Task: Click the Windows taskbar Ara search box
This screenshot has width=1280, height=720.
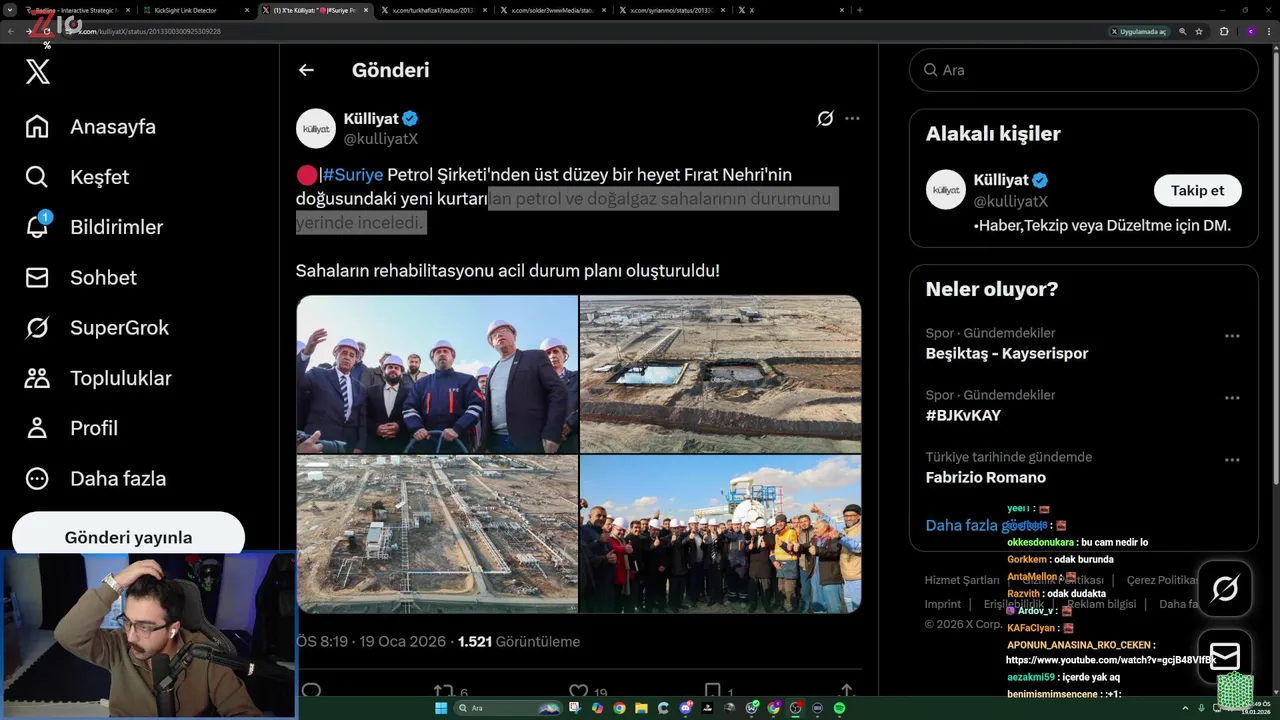Action: [x=507, y=708]
